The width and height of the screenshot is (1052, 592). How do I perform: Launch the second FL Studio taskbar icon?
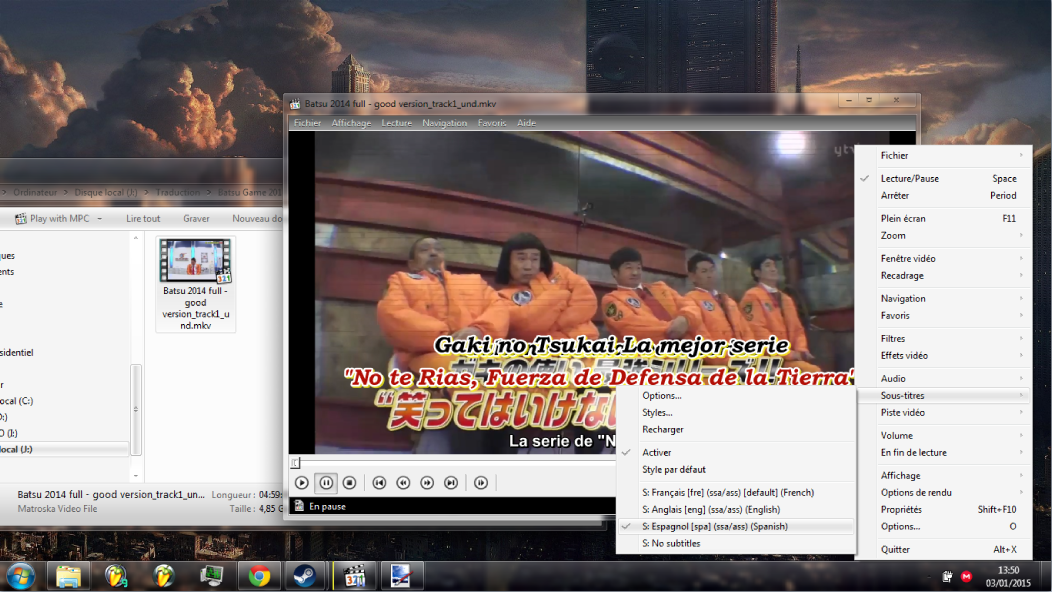pos(163,576)
